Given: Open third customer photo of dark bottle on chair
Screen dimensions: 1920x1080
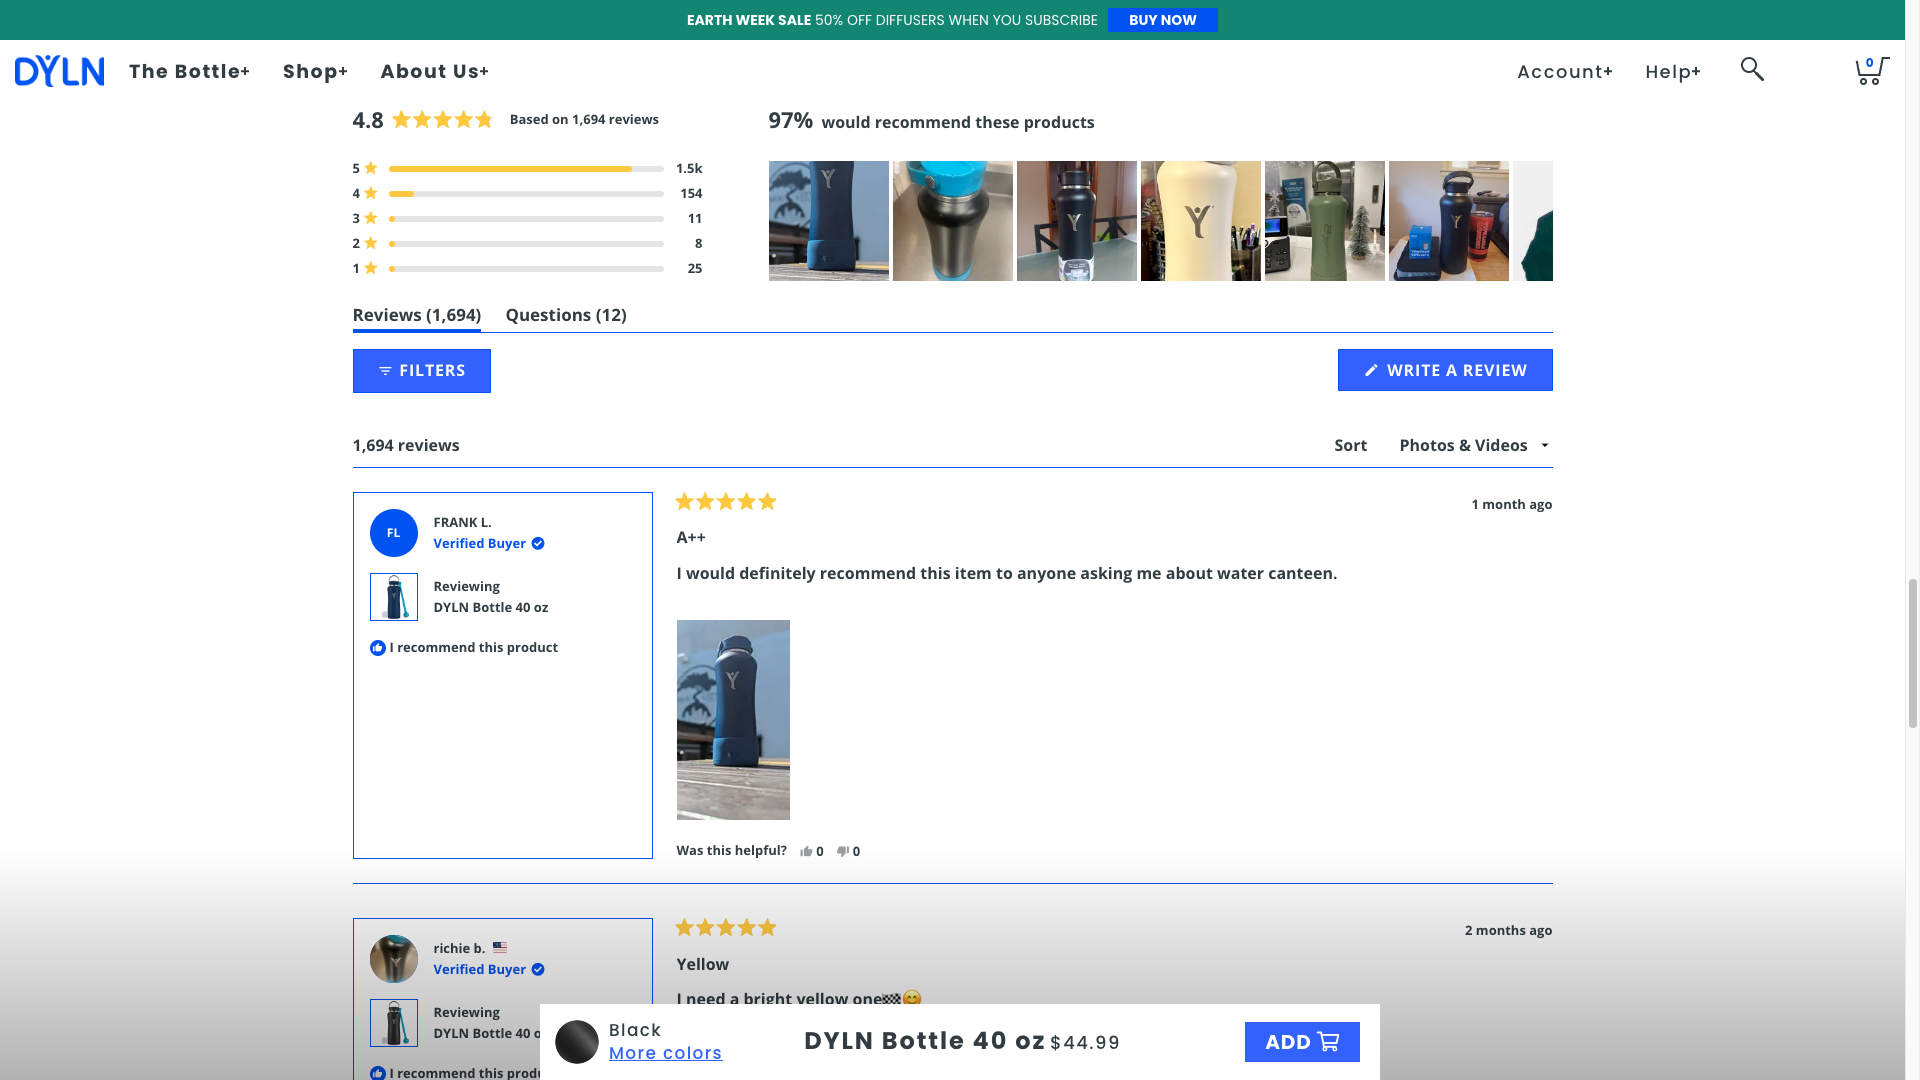Looking at the screenshot, I should [1077, 221].
